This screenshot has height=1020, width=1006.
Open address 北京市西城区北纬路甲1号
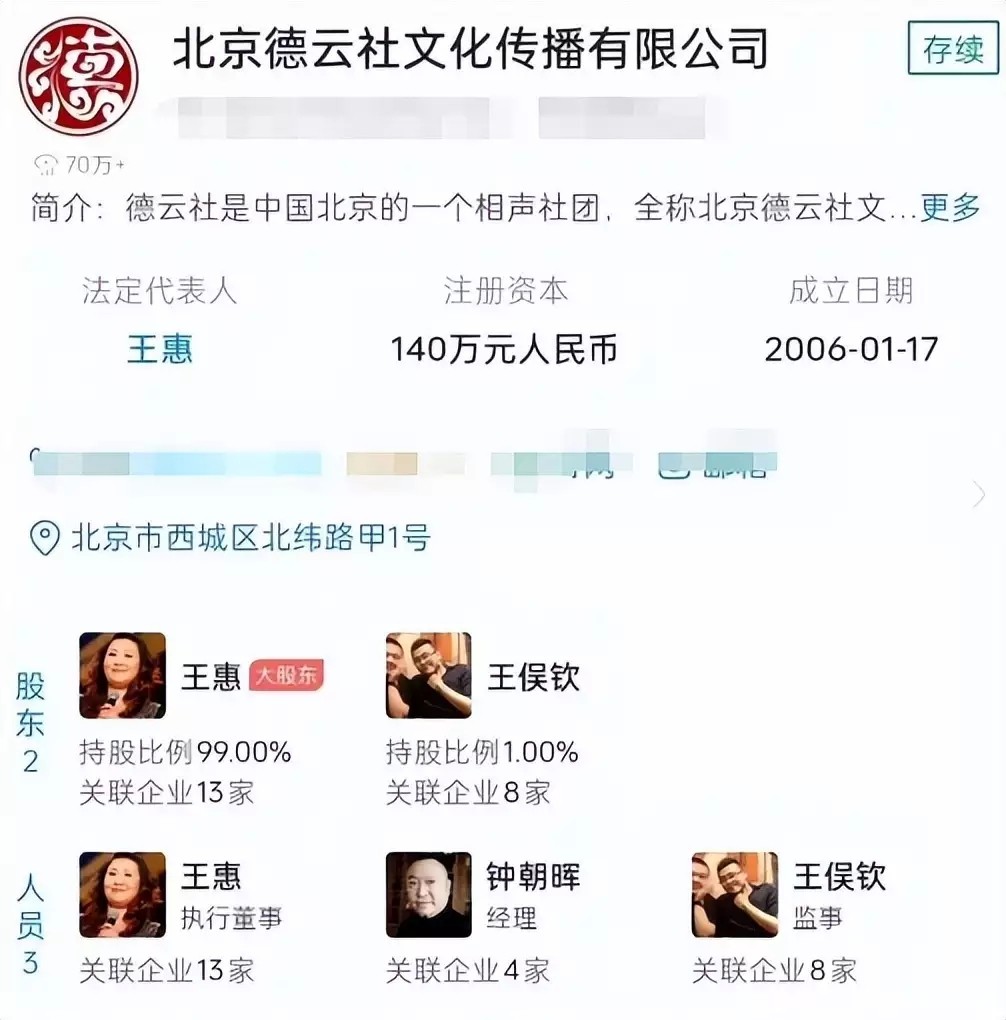(x=251, y=539)
